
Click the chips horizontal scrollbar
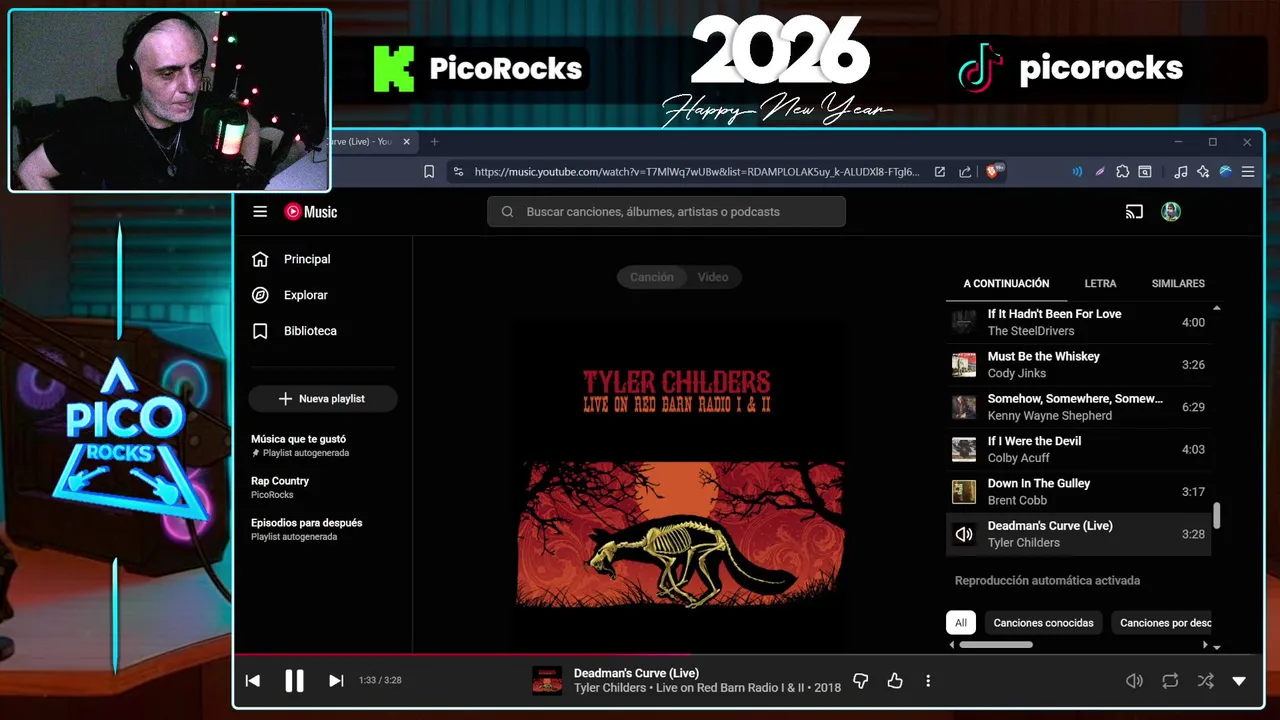pyautogui.click(x=996, y=645)
